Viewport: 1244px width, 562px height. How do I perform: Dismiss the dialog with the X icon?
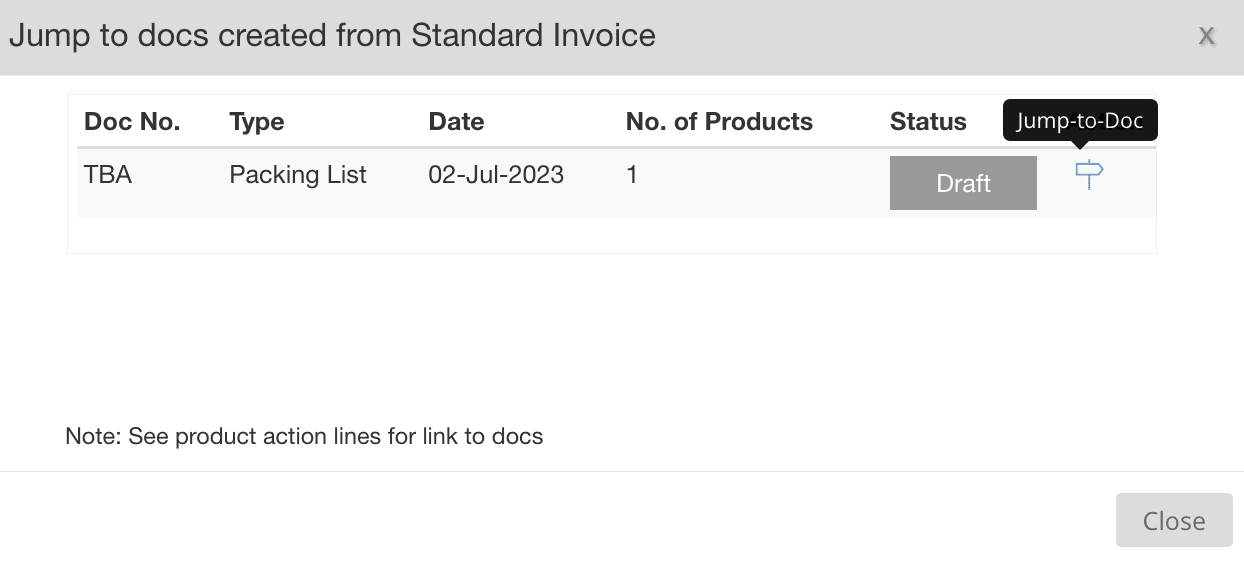pos(1207,36)
